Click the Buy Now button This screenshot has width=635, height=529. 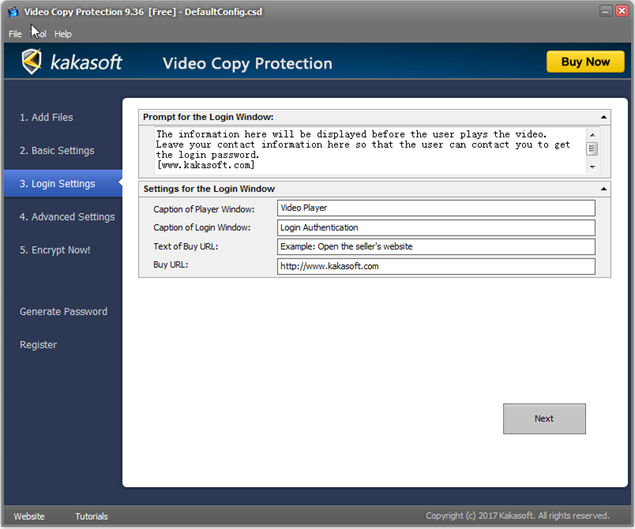tap(585, 62)
